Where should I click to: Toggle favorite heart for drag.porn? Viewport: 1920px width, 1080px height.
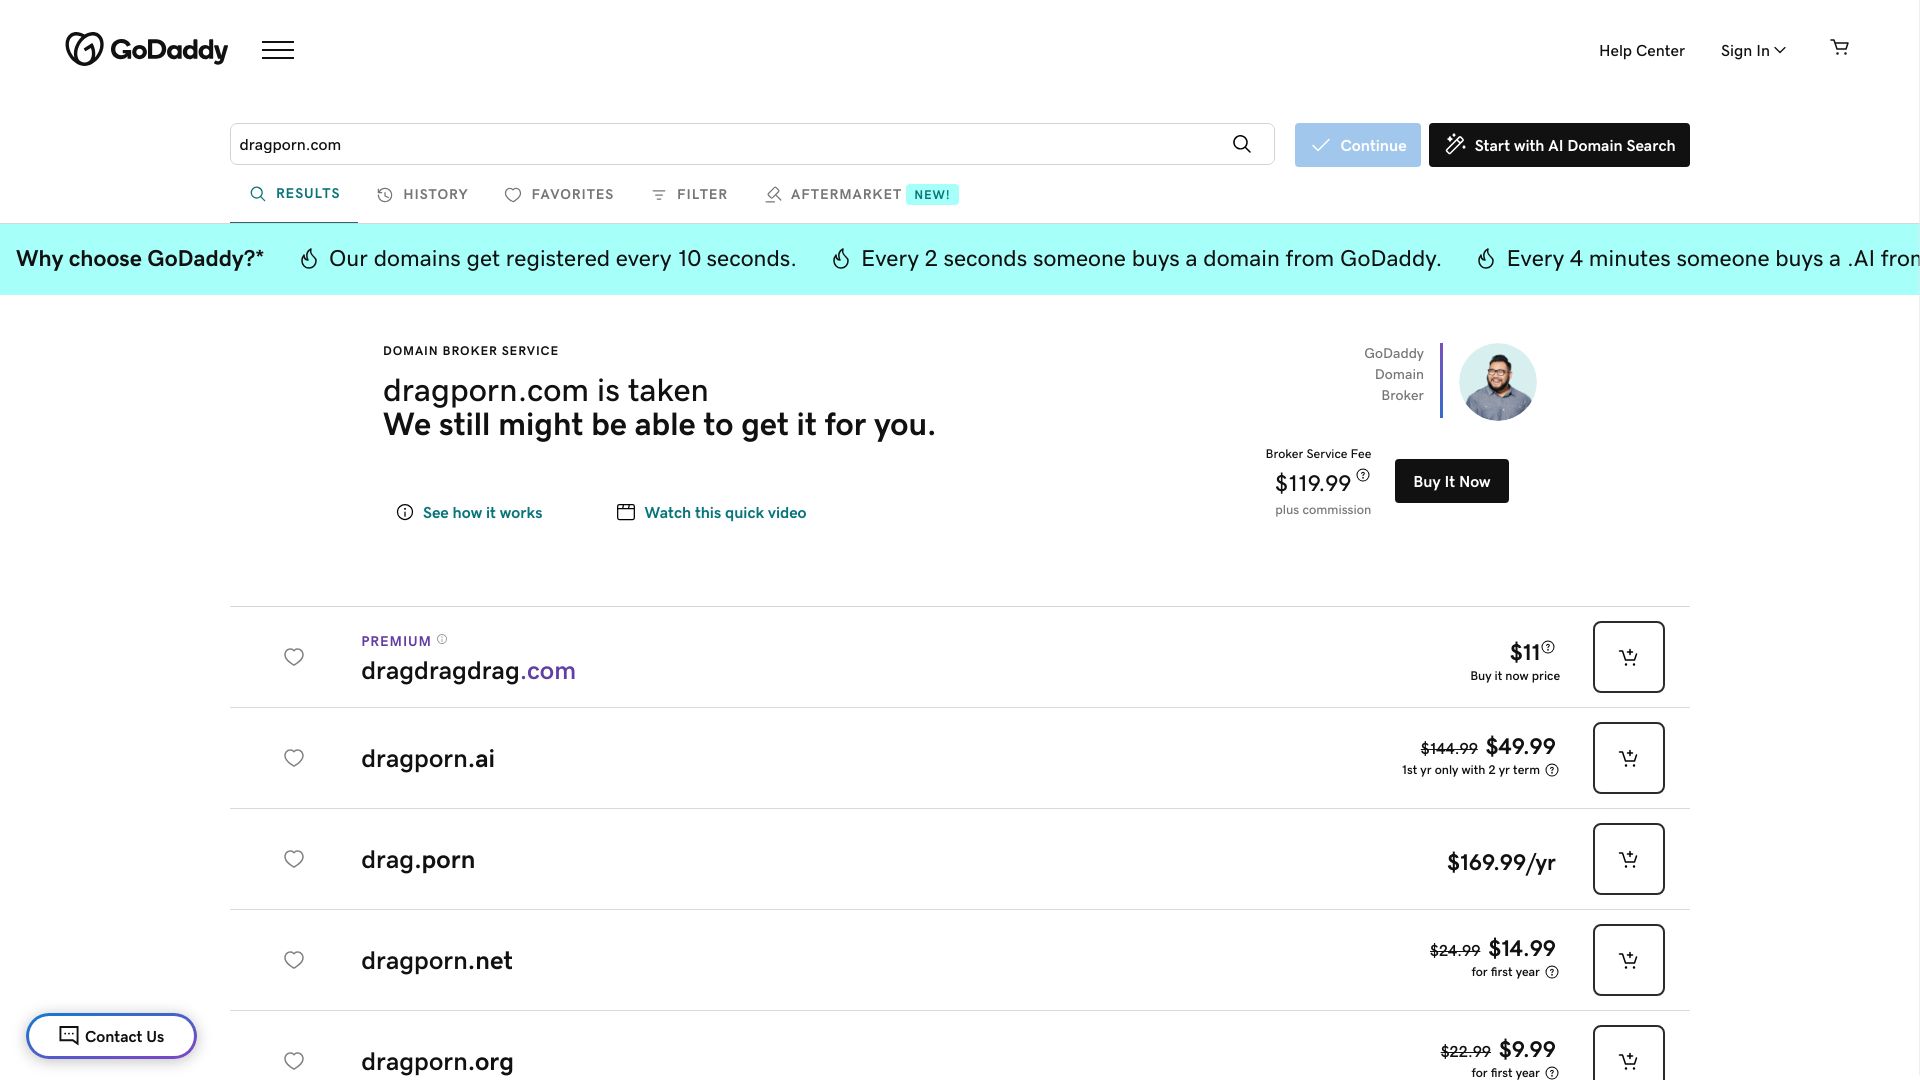(294, 859)
